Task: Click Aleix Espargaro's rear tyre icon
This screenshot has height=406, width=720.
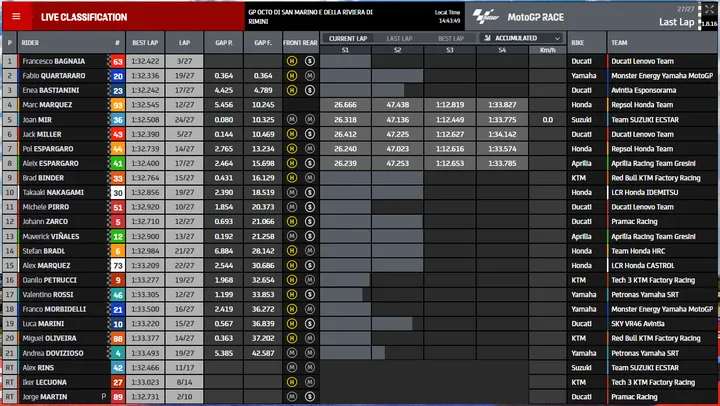Action: point(310,163)
